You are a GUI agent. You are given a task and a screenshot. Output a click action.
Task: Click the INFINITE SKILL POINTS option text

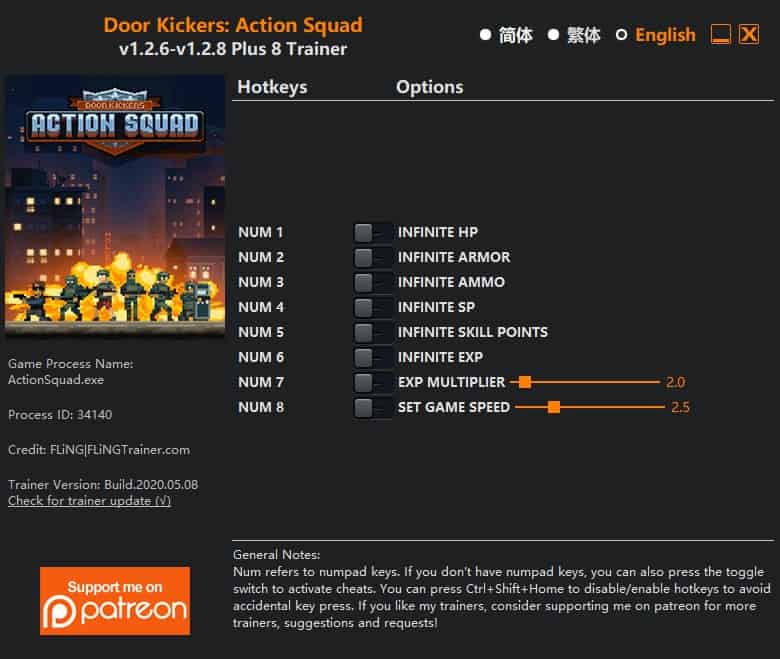tap(473, 332)
